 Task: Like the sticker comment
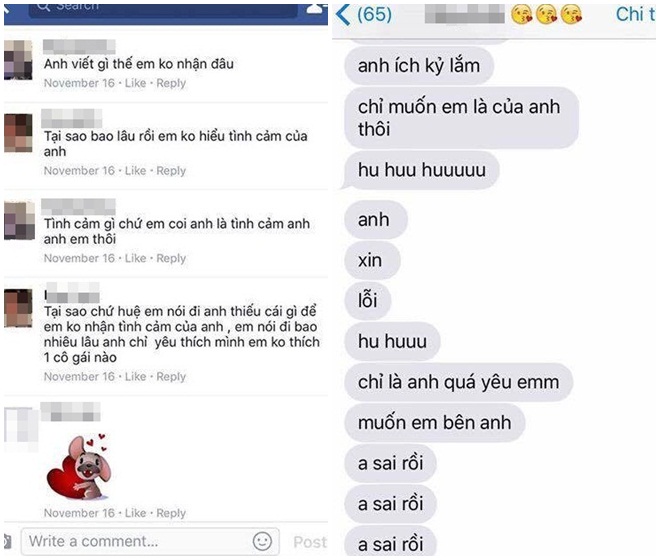(136, 513)
